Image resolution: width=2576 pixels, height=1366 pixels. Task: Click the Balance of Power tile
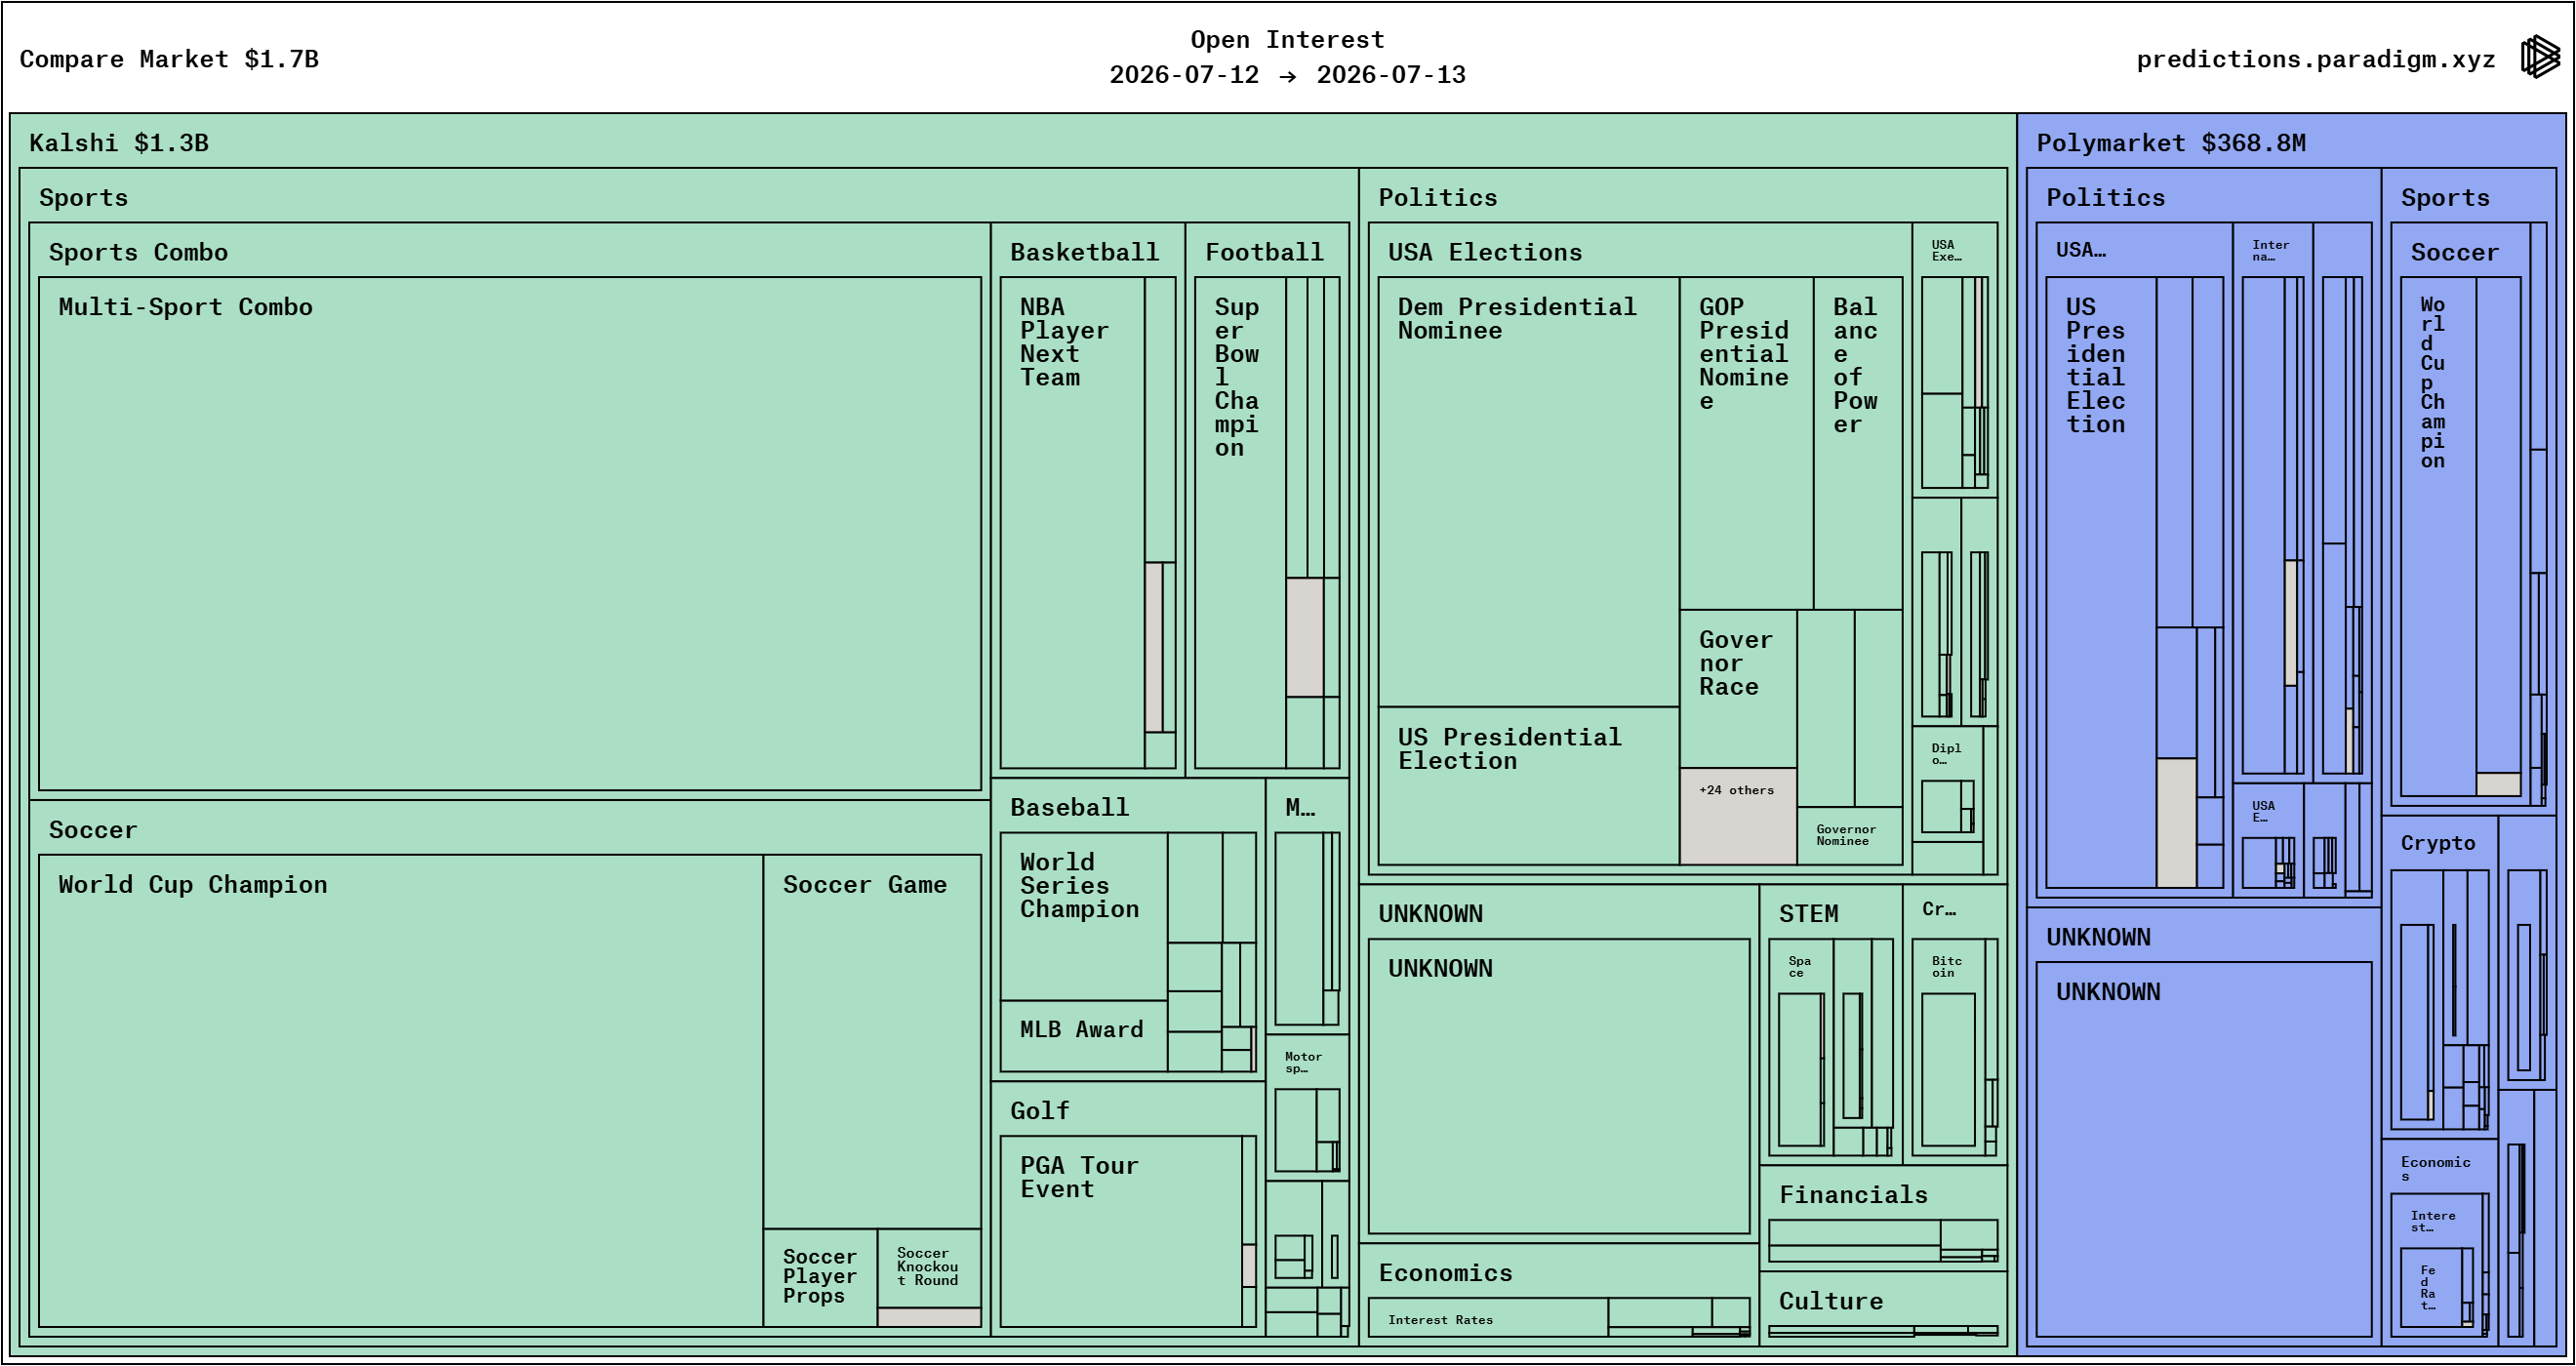(x=1857, y=443)
